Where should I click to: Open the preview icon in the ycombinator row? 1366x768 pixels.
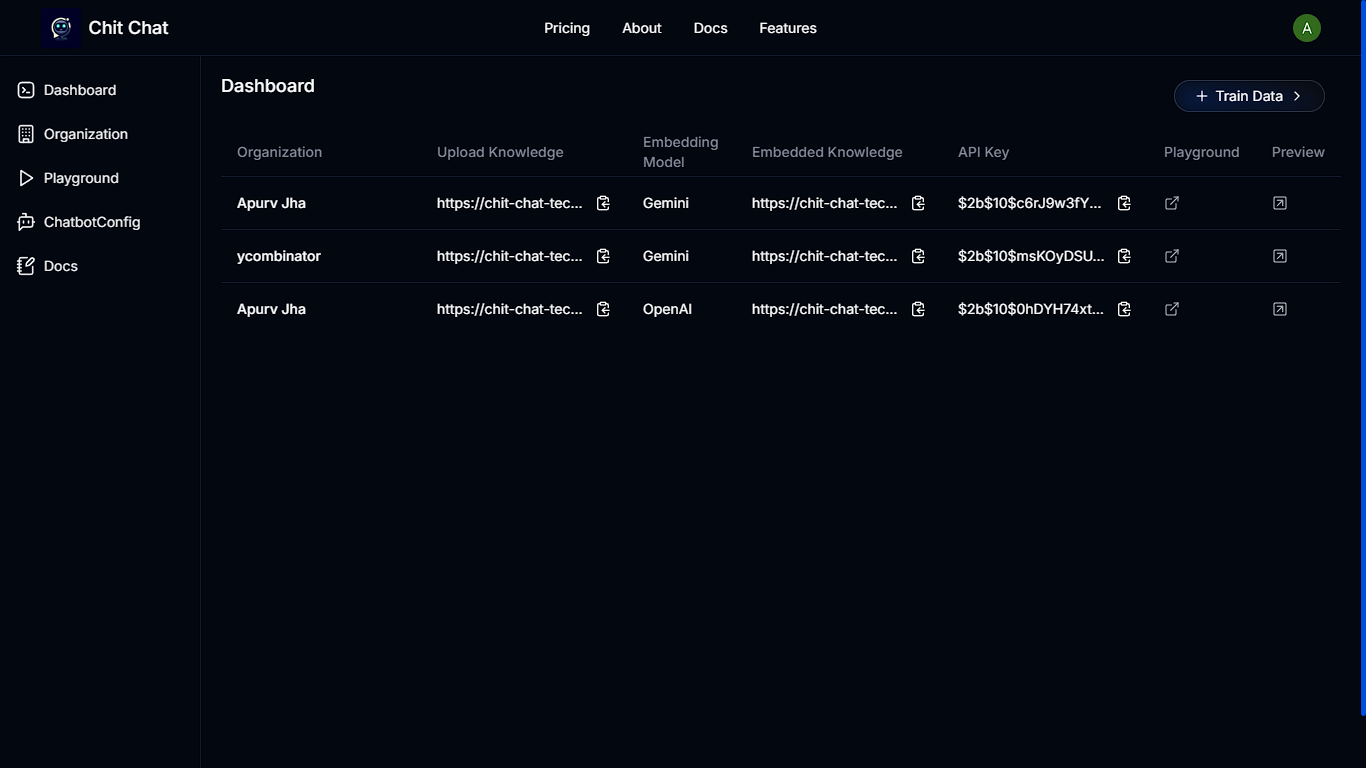pyautogui.click(x=1279, y=256)
